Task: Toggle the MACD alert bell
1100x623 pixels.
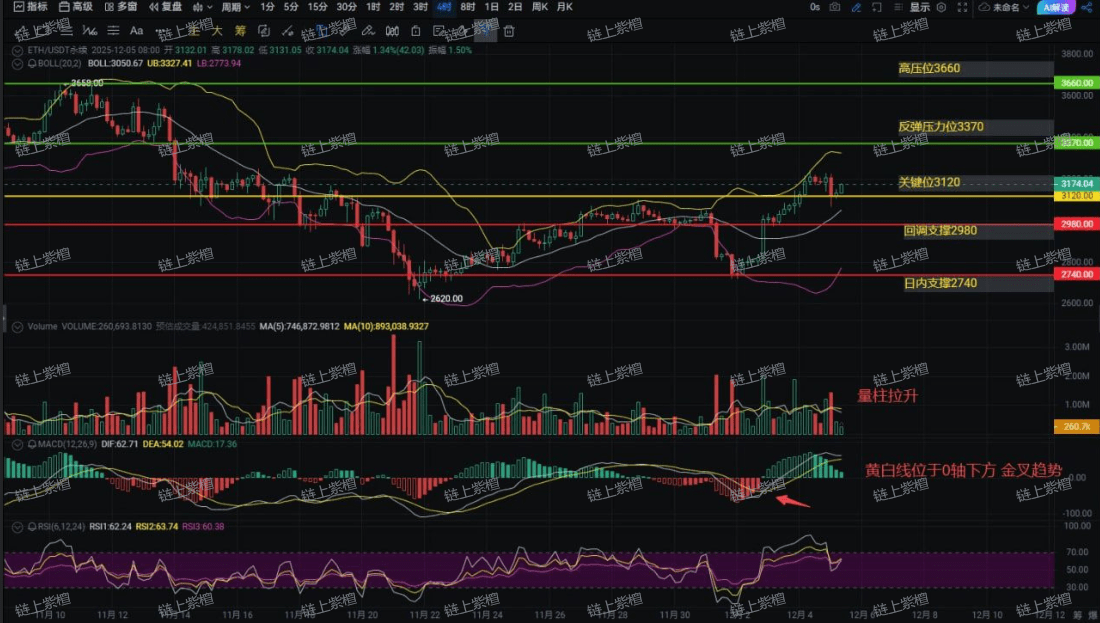Action: tap(32, 444)
